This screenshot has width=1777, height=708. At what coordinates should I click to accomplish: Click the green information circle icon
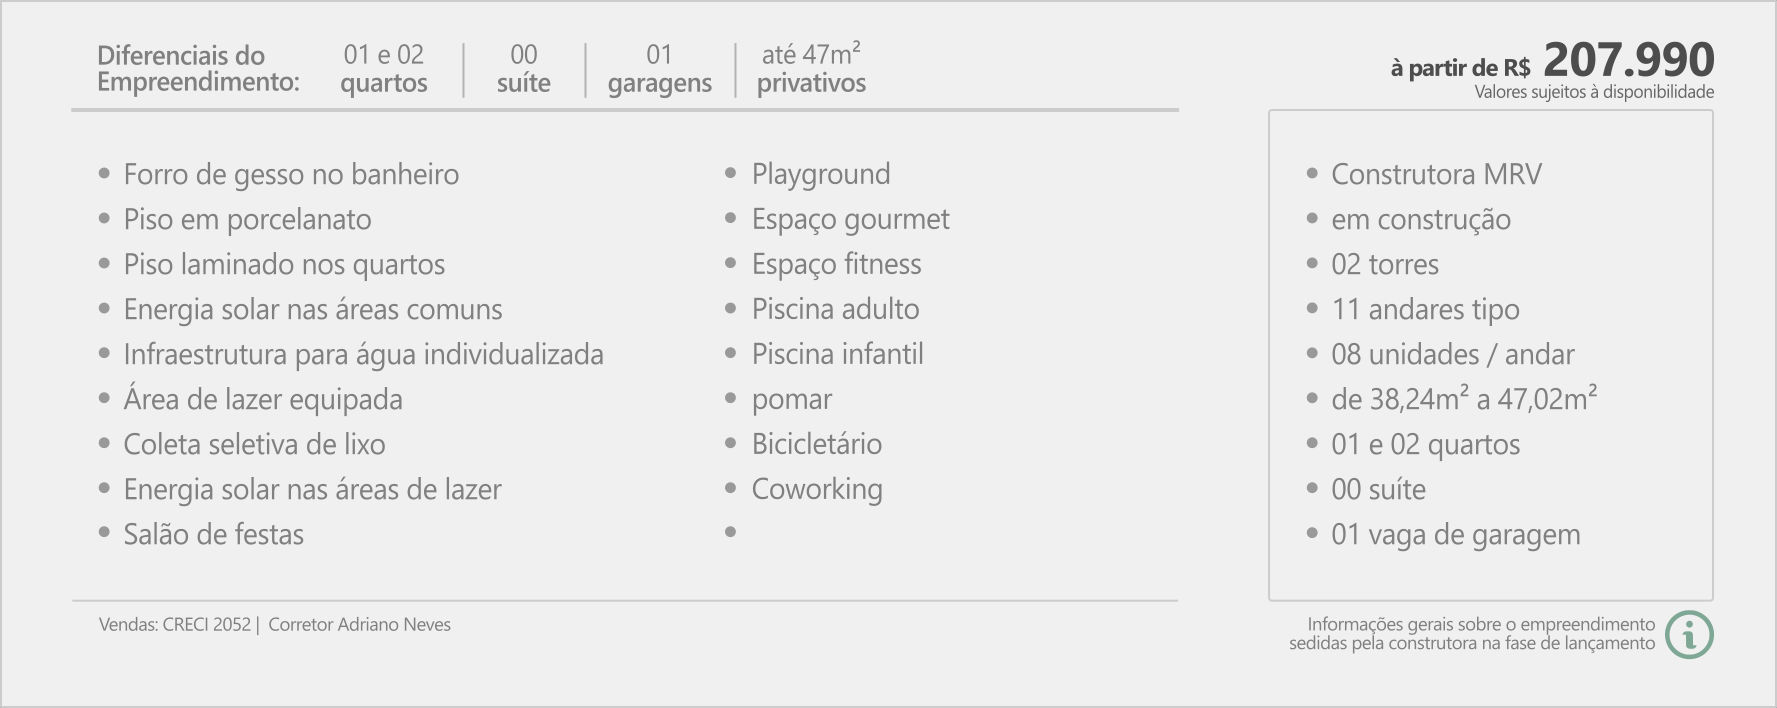click(1689, 634)
